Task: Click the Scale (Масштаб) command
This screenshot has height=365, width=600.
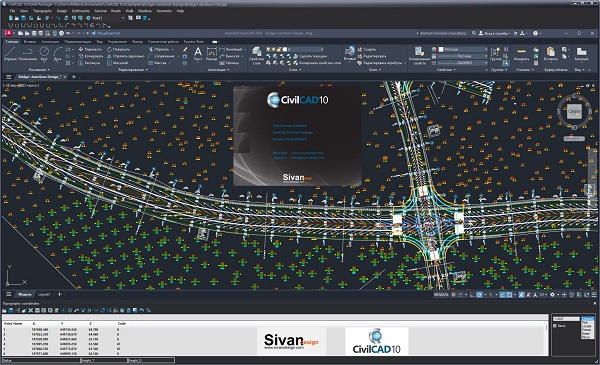Action: click(x=117, y=63)
